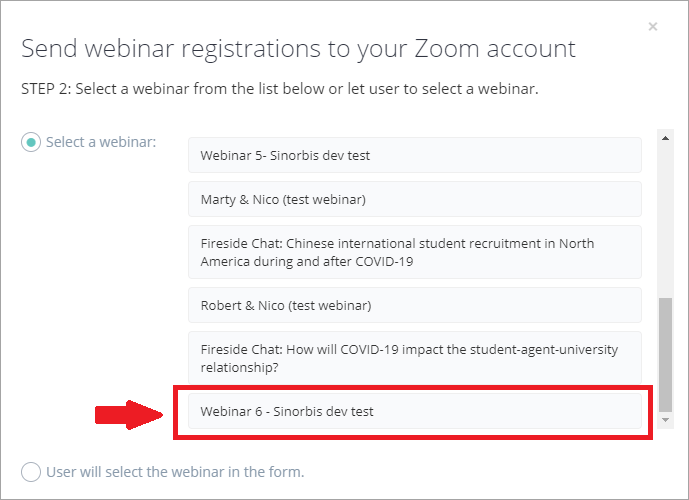Click the webinar list scrollbar thumb
Viewport: 689px width, 500px height.
(x=665, y=354)
